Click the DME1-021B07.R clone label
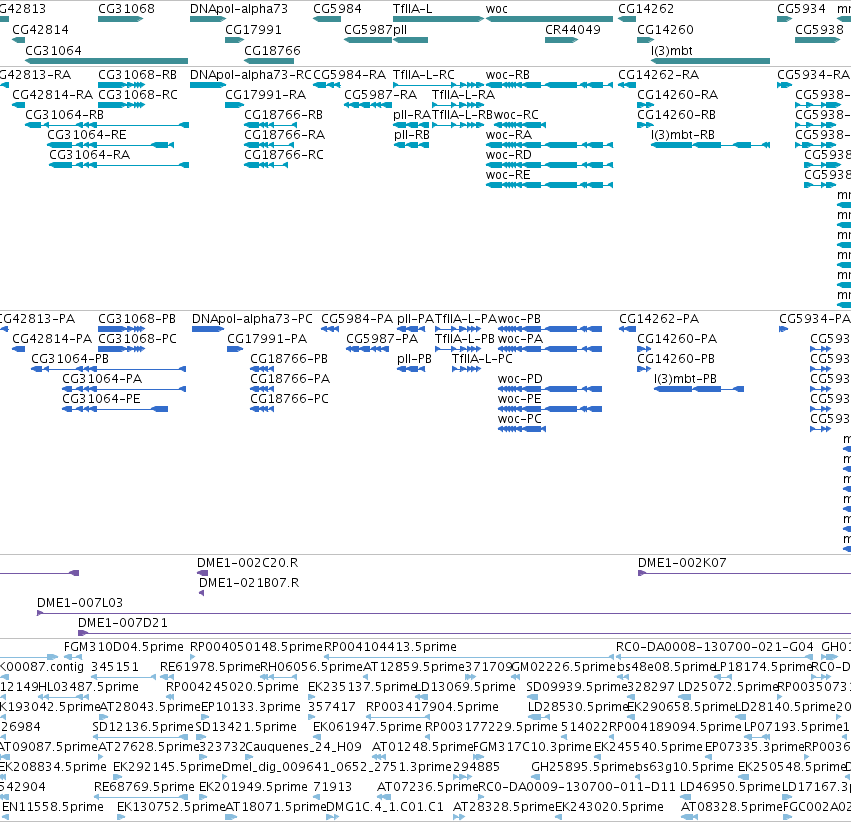The width and height of the screenshot is (851, 822). [249, 583]
